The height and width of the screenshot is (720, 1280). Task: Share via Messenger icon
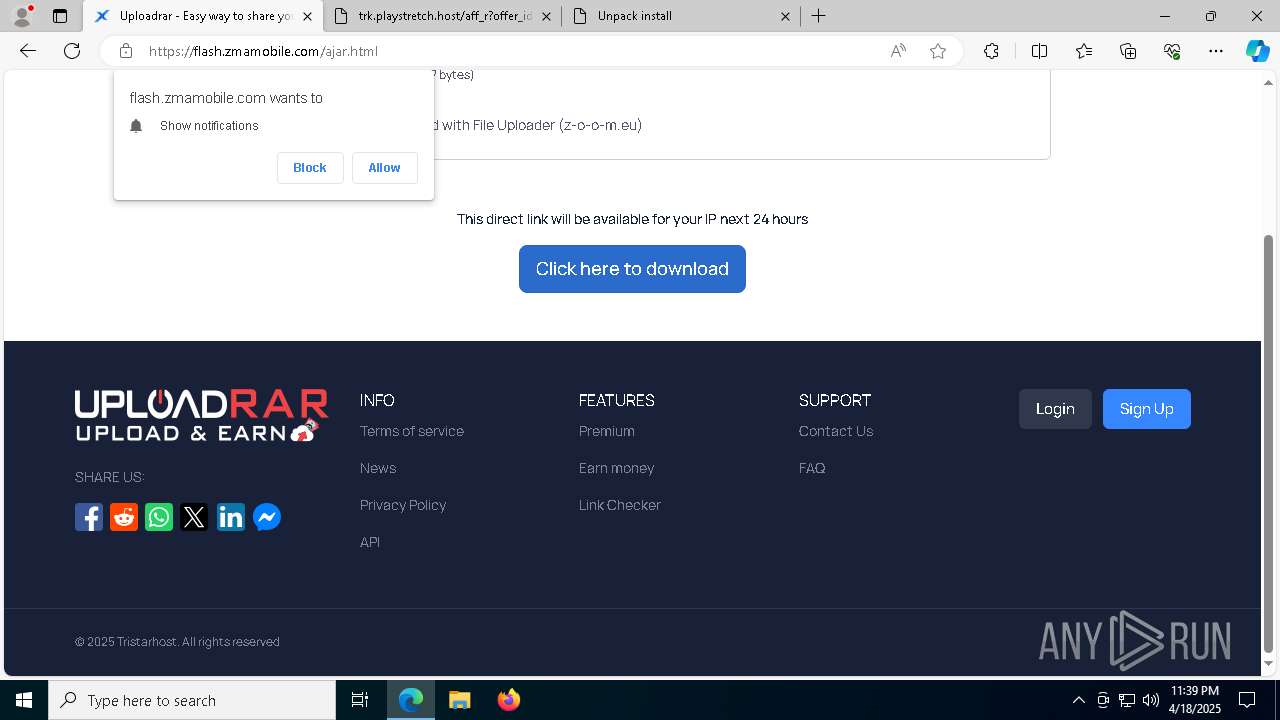click(x=267, y=517)
